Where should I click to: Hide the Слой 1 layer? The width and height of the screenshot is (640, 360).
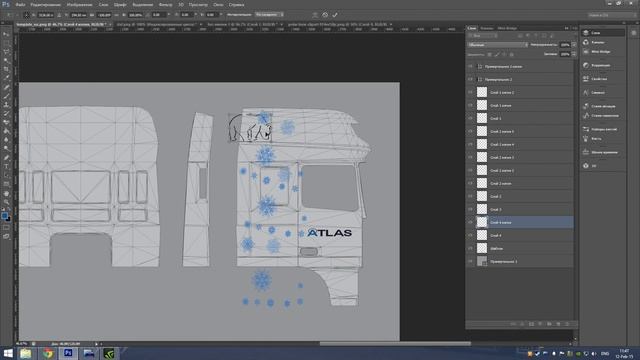pyautogui.click(x=470, y=118)
